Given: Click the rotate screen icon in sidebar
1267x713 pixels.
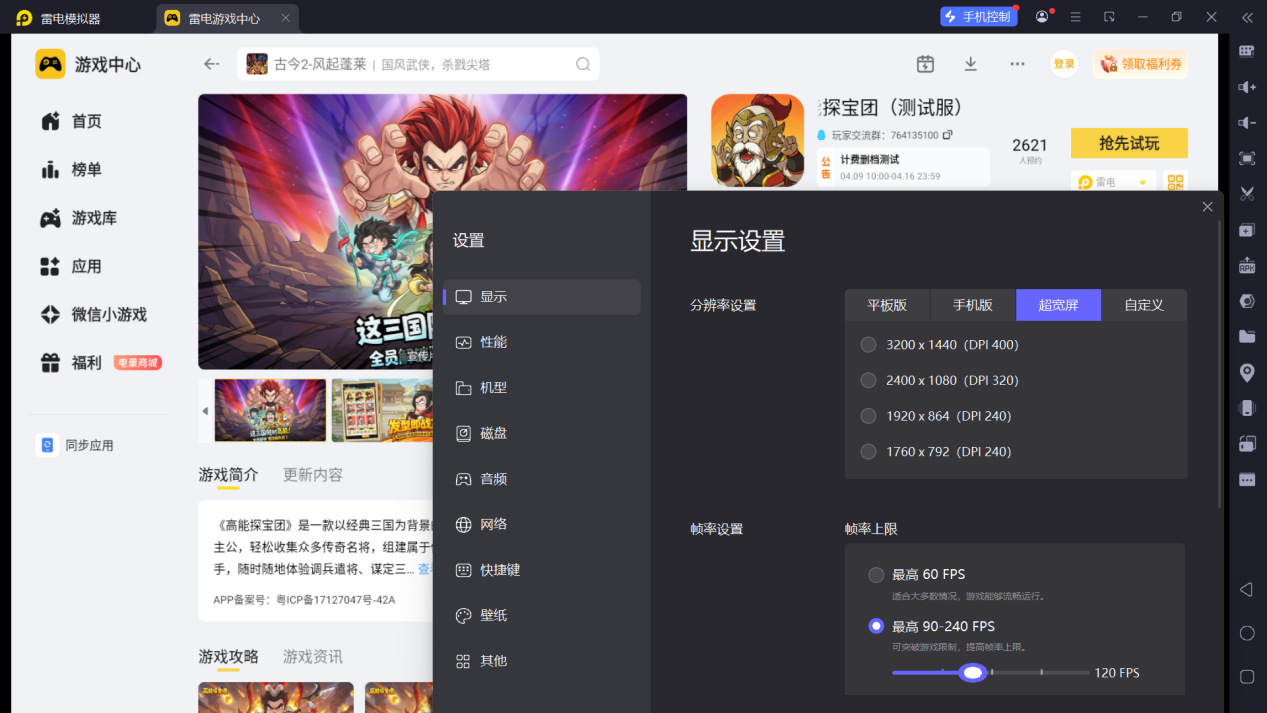Looking at the screenshot, I should (x=1246, y=444).
